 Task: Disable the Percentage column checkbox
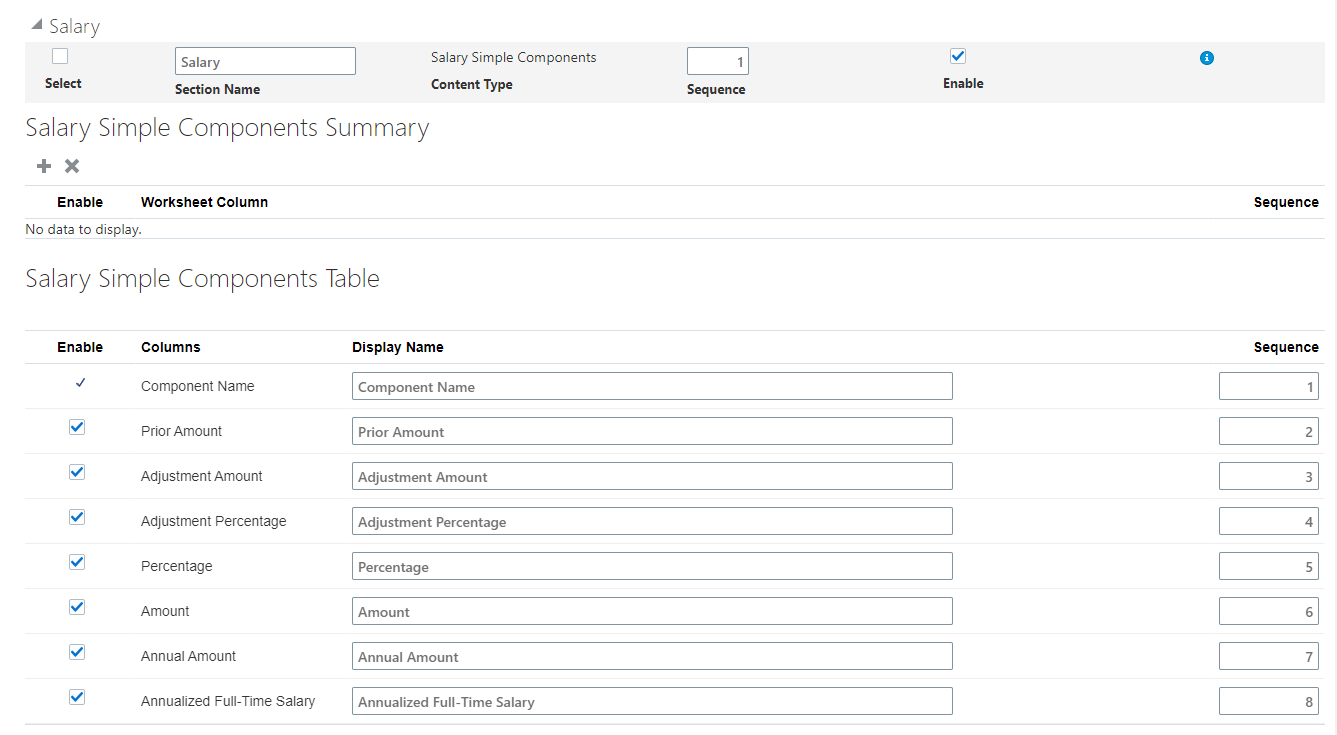pyautogui.click(x=77, y=562)
